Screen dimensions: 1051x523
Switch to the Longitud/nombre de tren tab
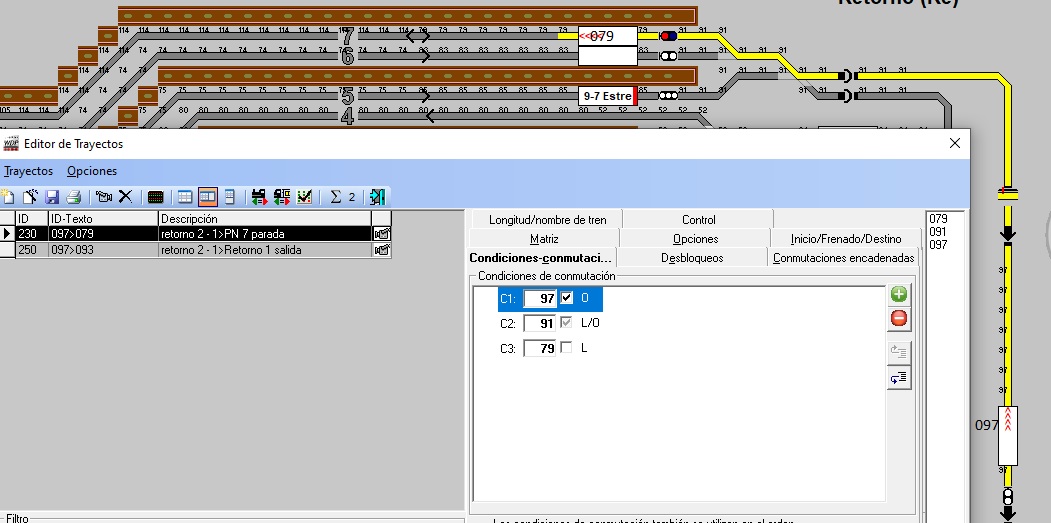coord(547,219)
